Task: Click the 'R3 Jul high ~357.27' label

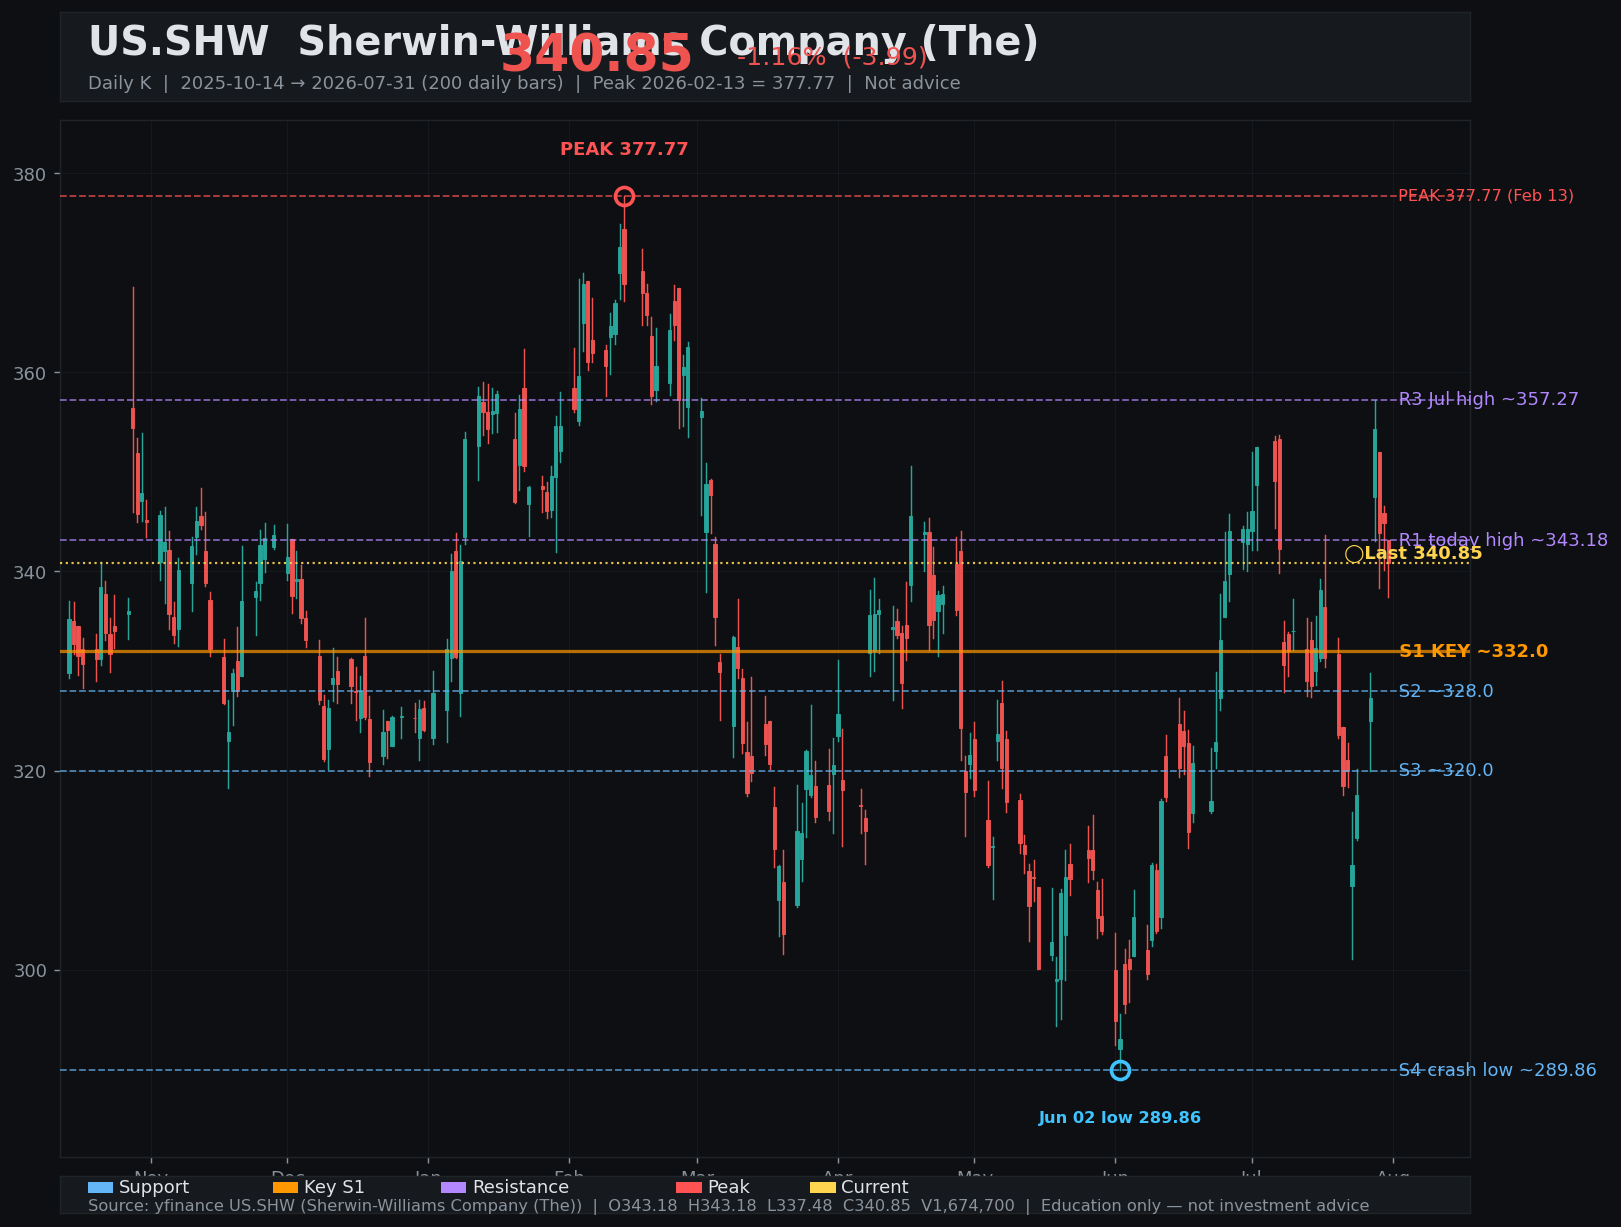Action: point(1489,399)
